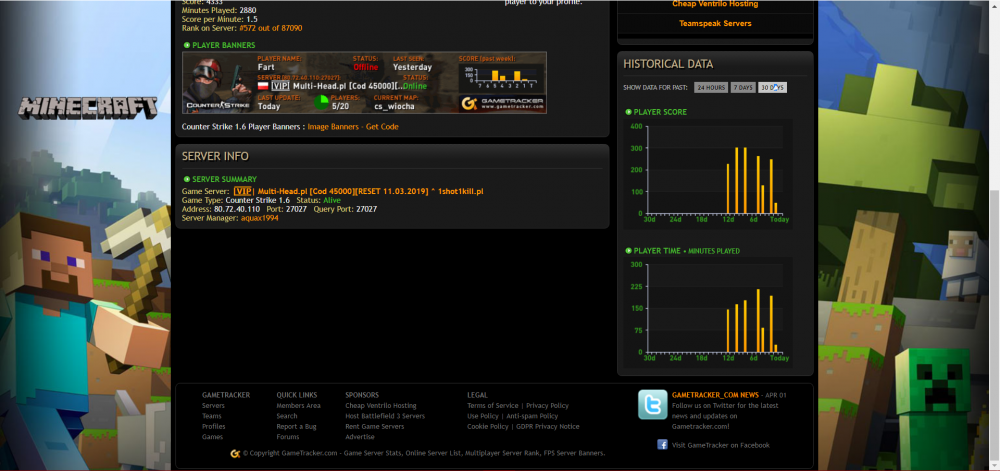The height and width of the screenshot is (471, 1000).
Task: Click the green players pie chart icon
Action: (322, 102)
